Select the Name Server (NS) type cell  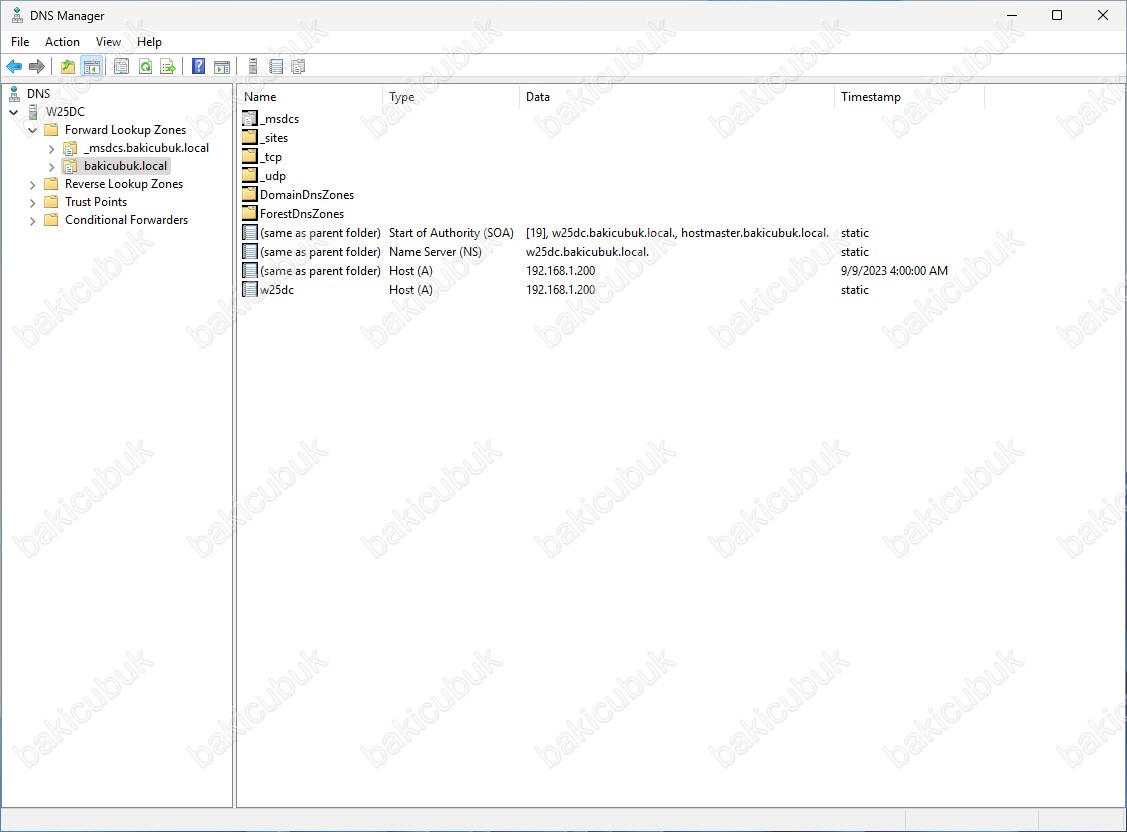point(435,251)
